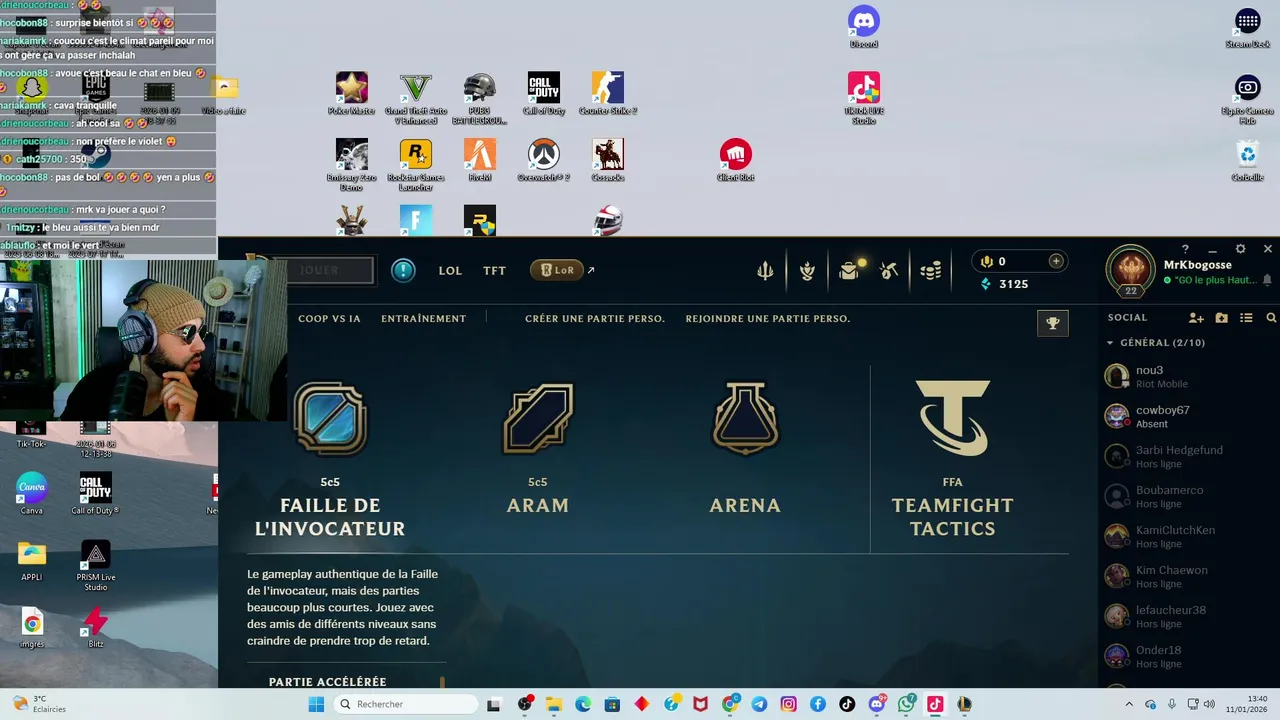Select PUBG Battlegrounds desktop shortcut
Image resolution: width=1280 pixels, height=720 pixels.
(479, 98)
